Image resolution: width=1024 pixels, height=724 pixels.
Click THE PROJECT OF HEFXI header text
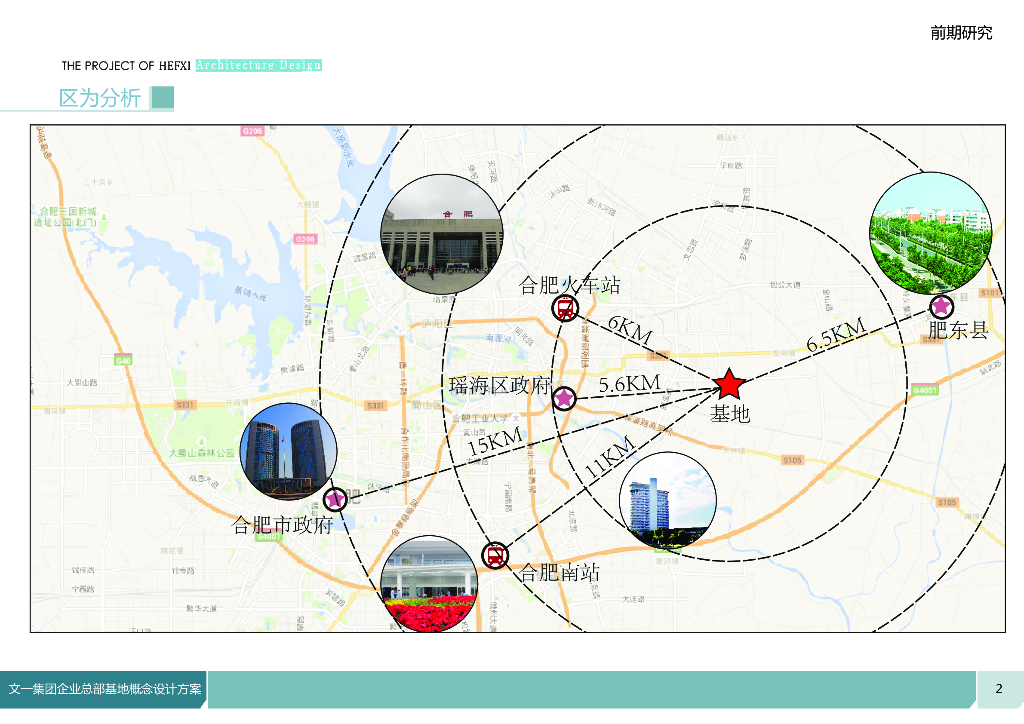tap(126, 65)
